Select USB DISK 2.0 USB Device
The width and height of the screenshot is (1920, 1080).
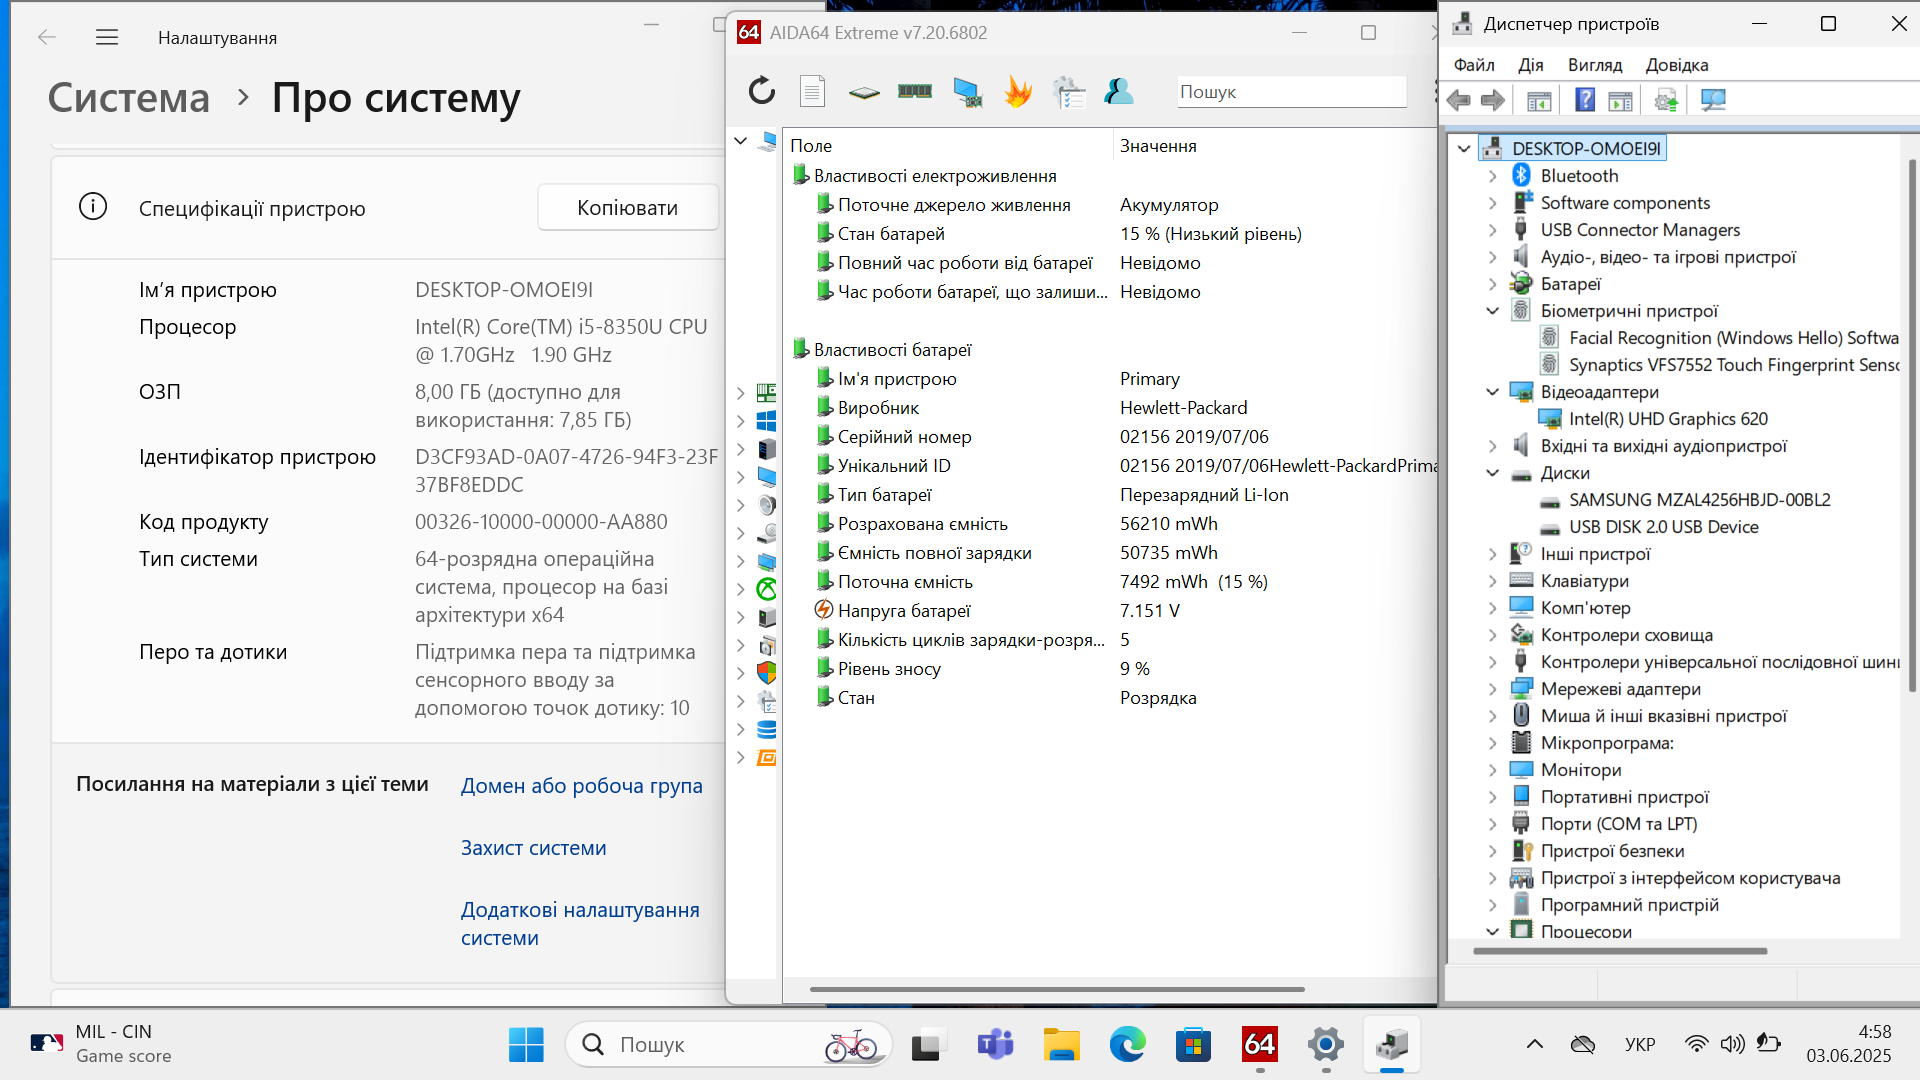coord(1663,527)
